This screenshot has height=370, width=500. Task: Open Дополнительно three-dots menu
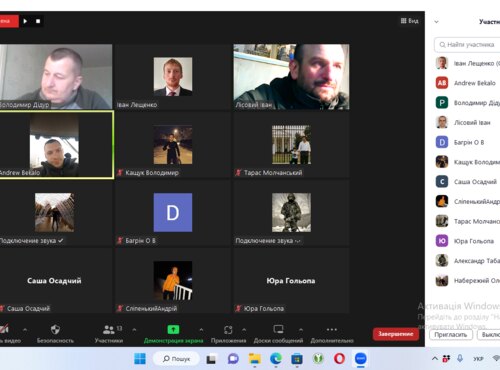click(x=332, y=329)
